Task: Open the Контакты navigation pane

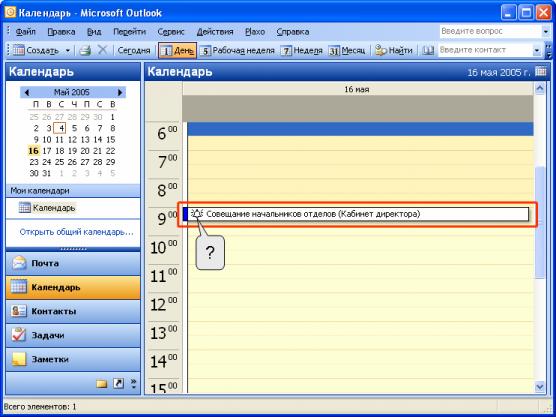Action: [73, 311]
